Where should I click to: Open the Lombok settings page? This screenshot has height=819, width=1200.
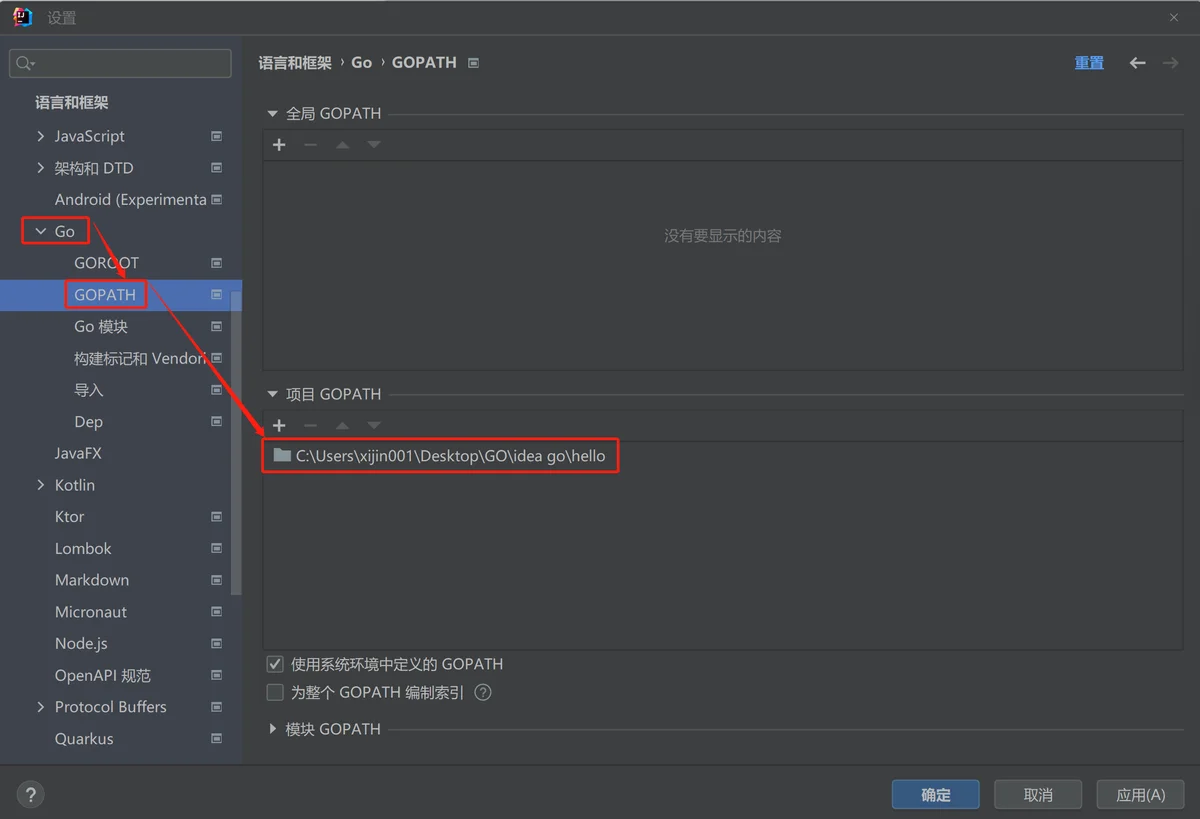83,548
